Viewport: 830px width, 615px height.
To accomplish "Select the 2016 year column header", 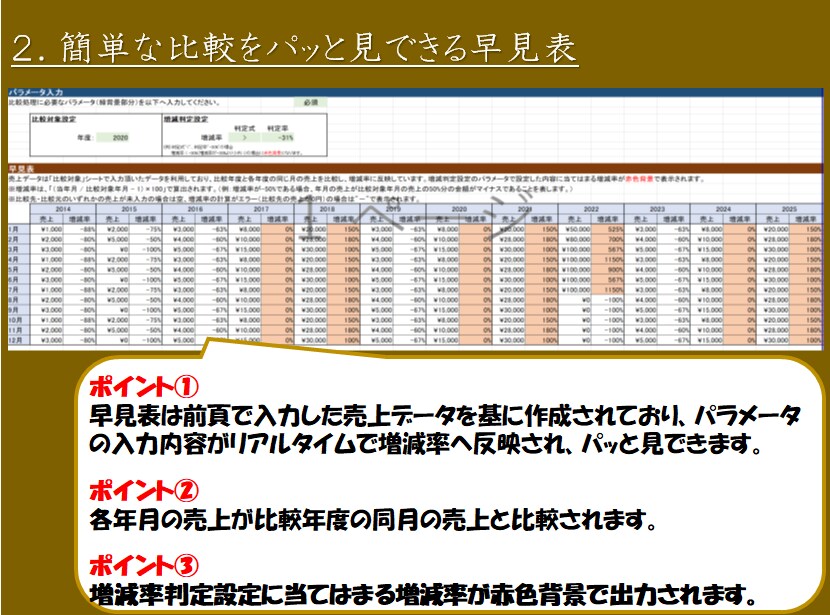I will (x=195, y=209).
